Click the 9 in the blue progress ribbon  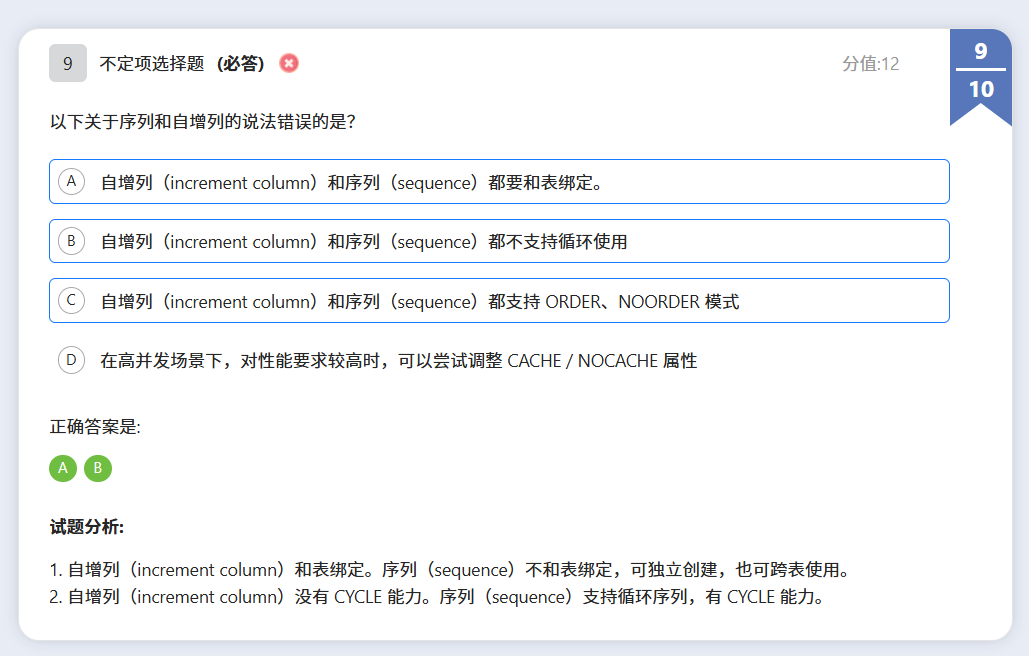pos(980,51)
